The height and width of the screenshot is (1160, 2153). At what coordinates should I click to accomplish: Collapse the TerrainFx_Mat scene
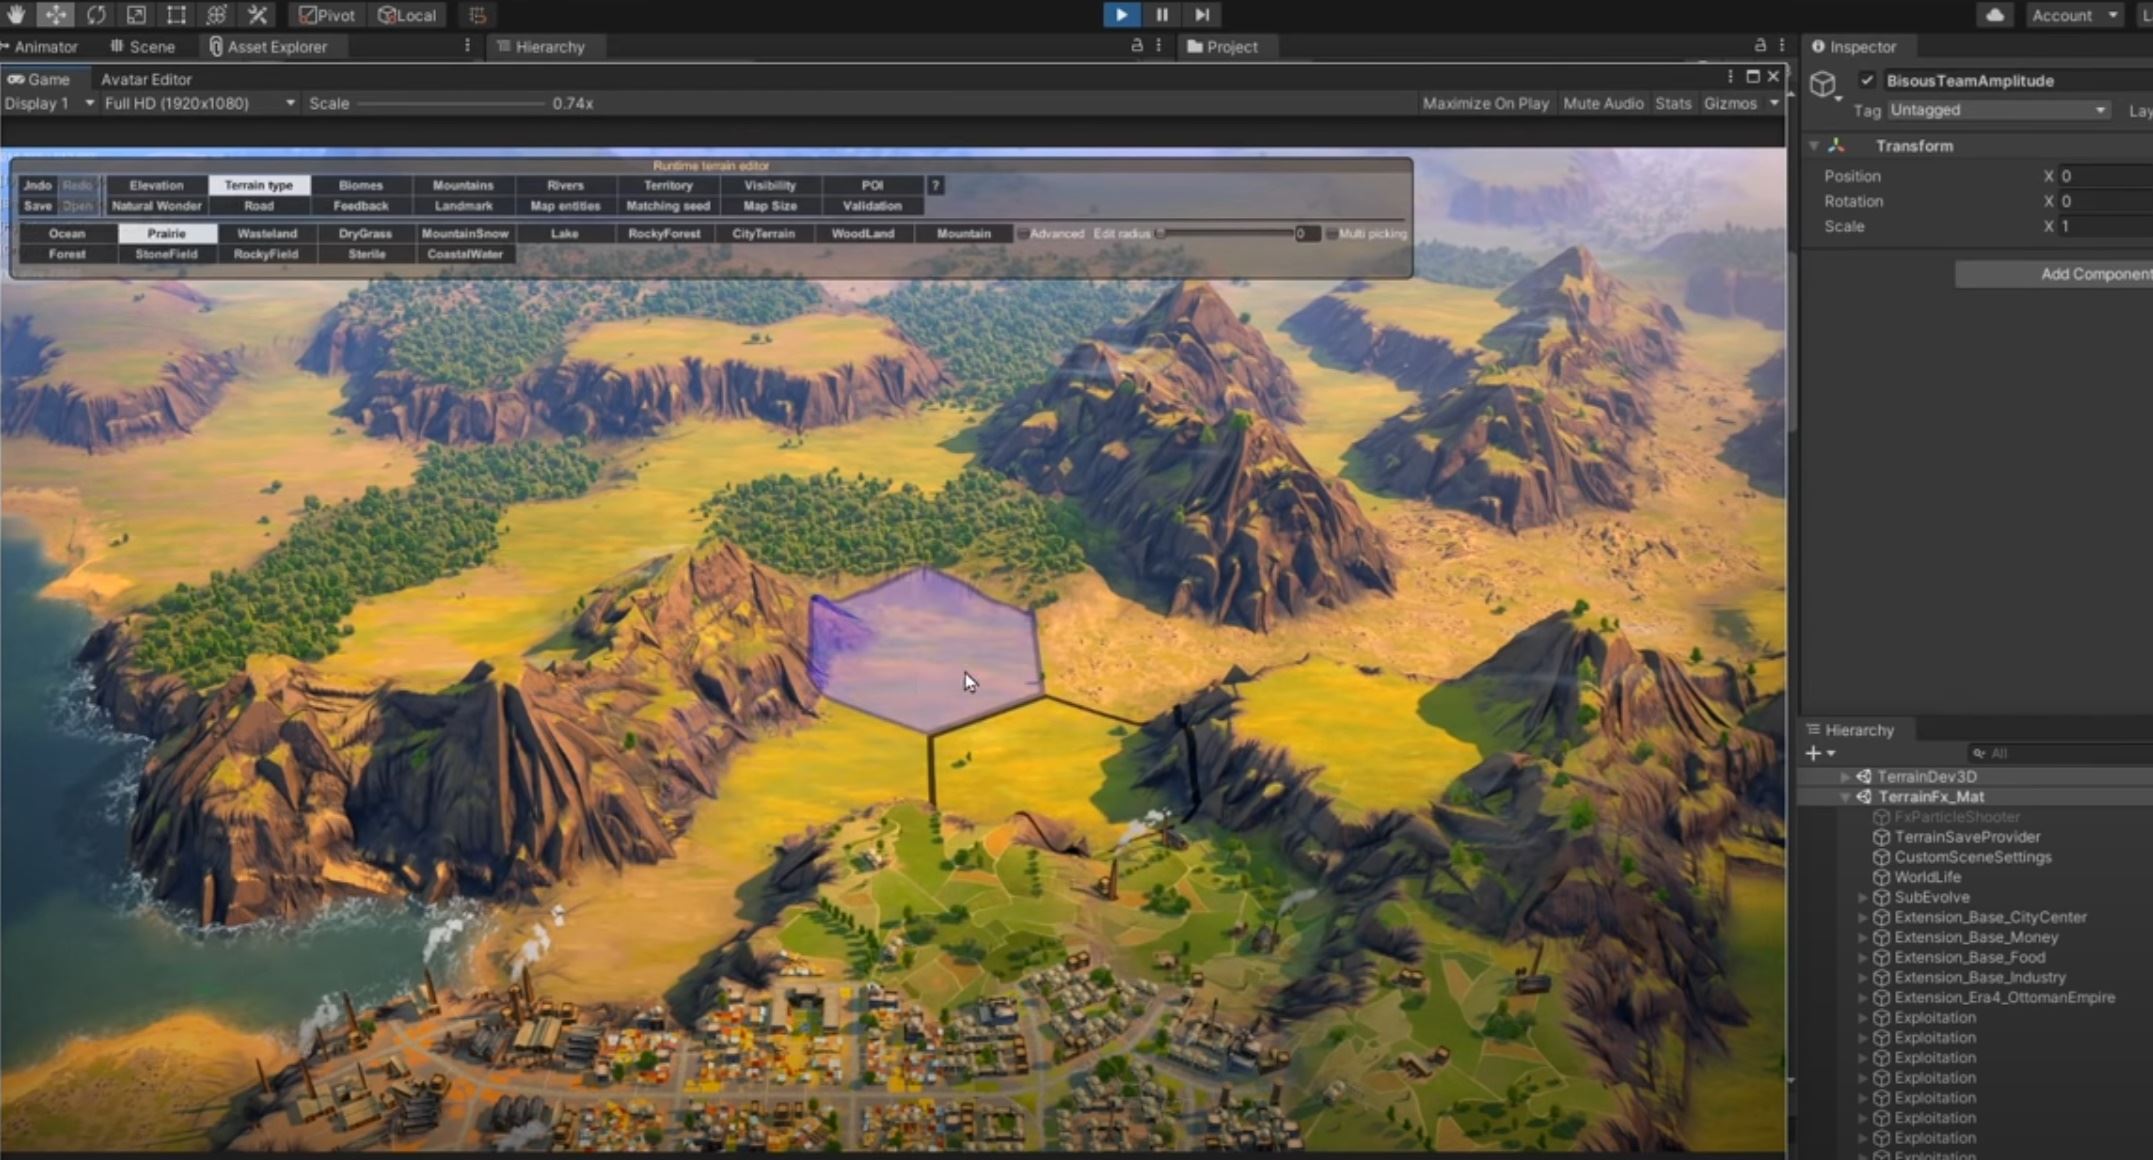pos(1845,797)
